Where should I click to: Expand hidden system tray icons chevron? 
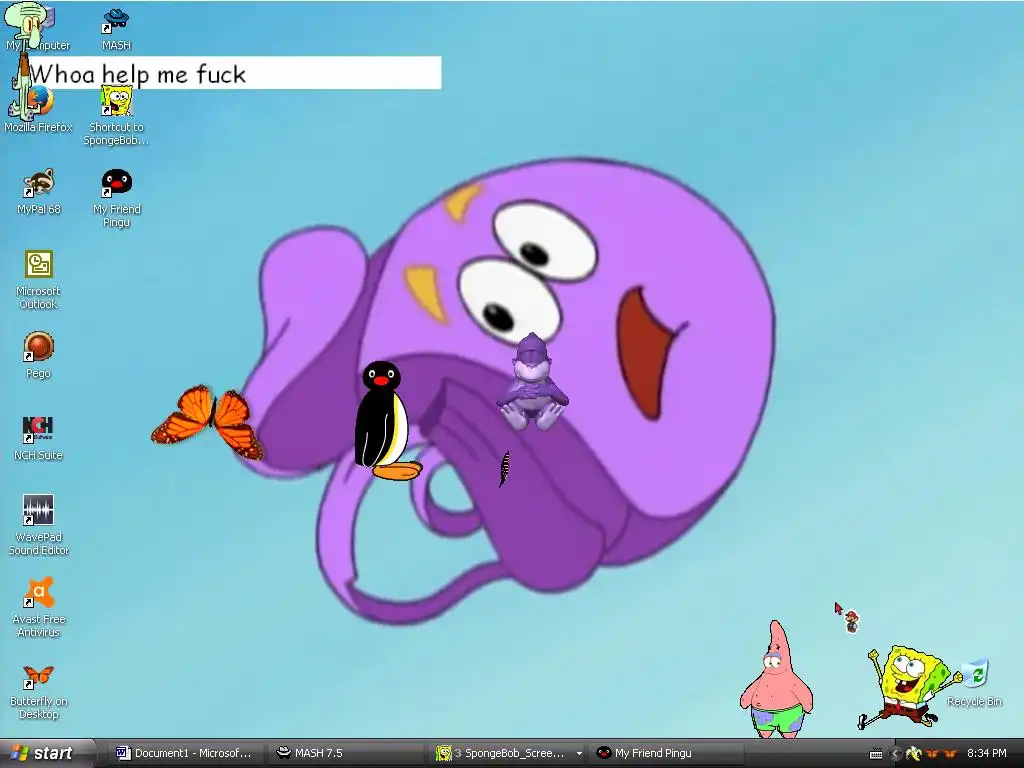point(895,754)
